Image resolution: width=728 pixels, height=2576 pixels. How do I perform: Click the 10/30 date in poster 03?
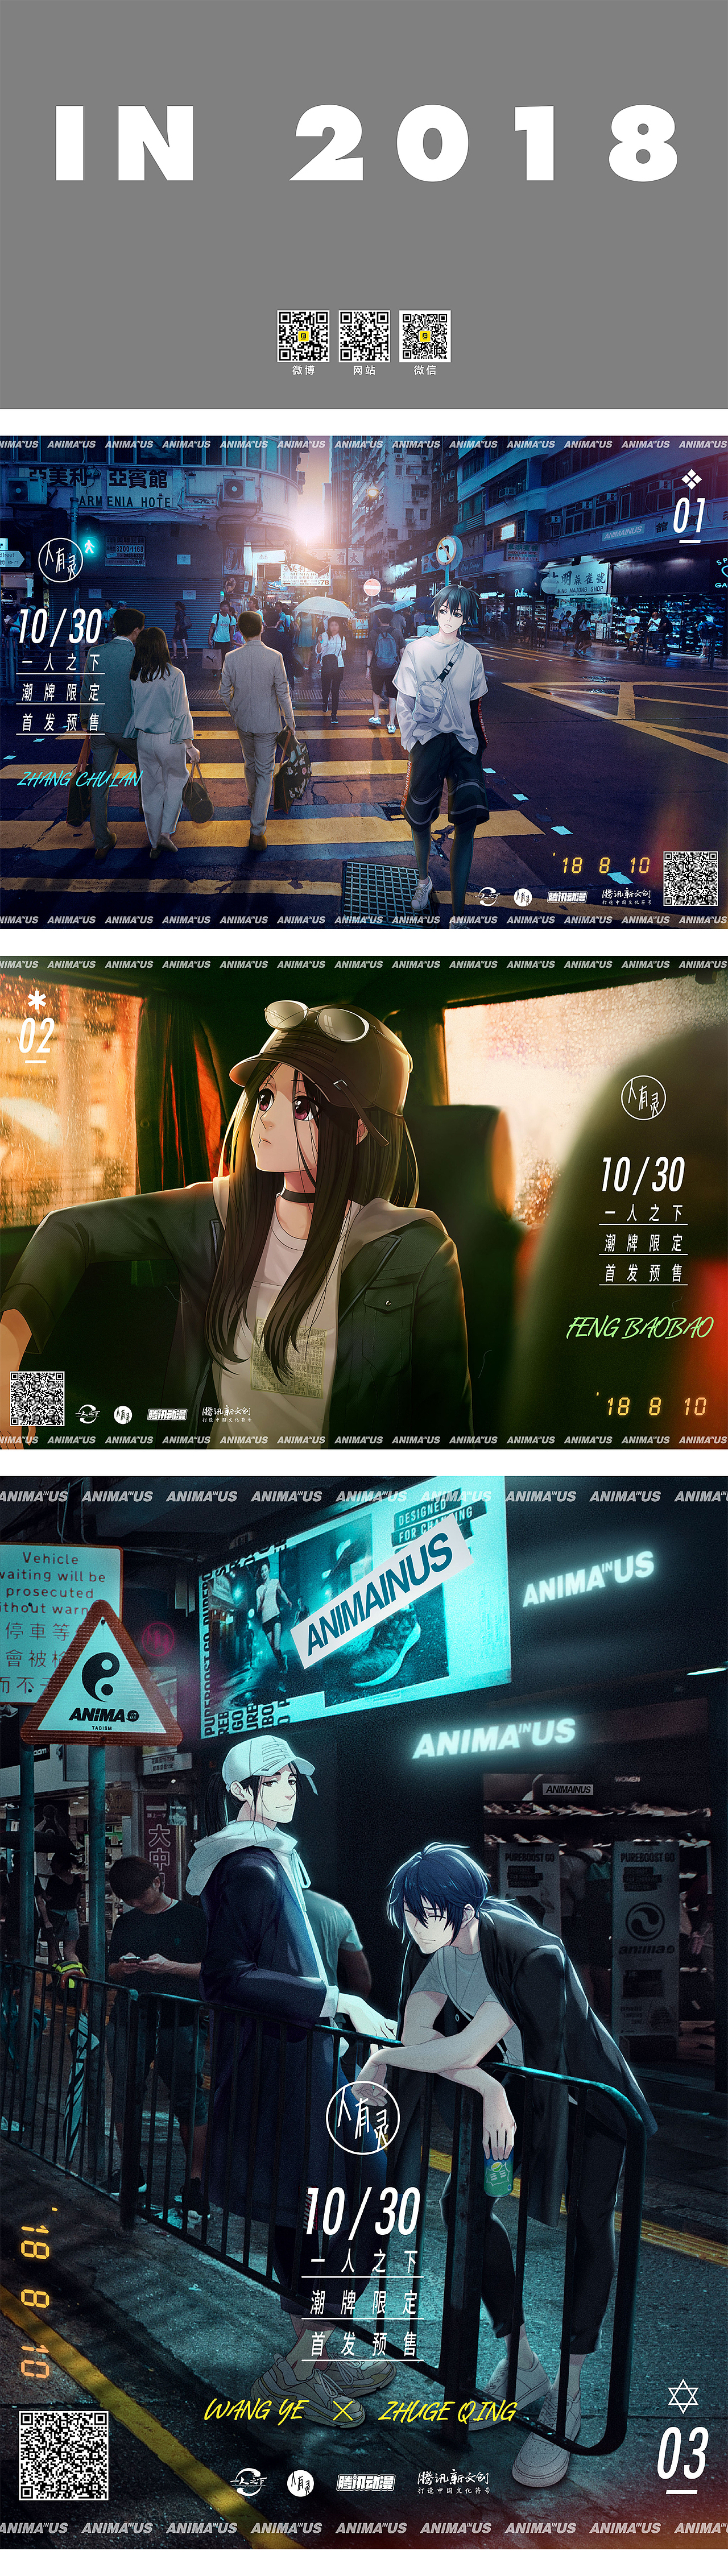click(x=362, y=2211)
